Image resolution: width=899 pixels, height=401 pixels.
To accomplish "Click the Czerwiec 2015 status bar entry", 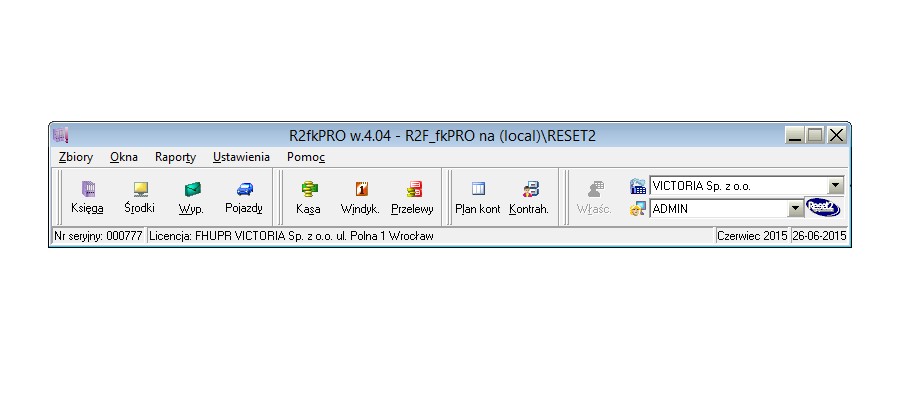I will [x=752, y=236].
